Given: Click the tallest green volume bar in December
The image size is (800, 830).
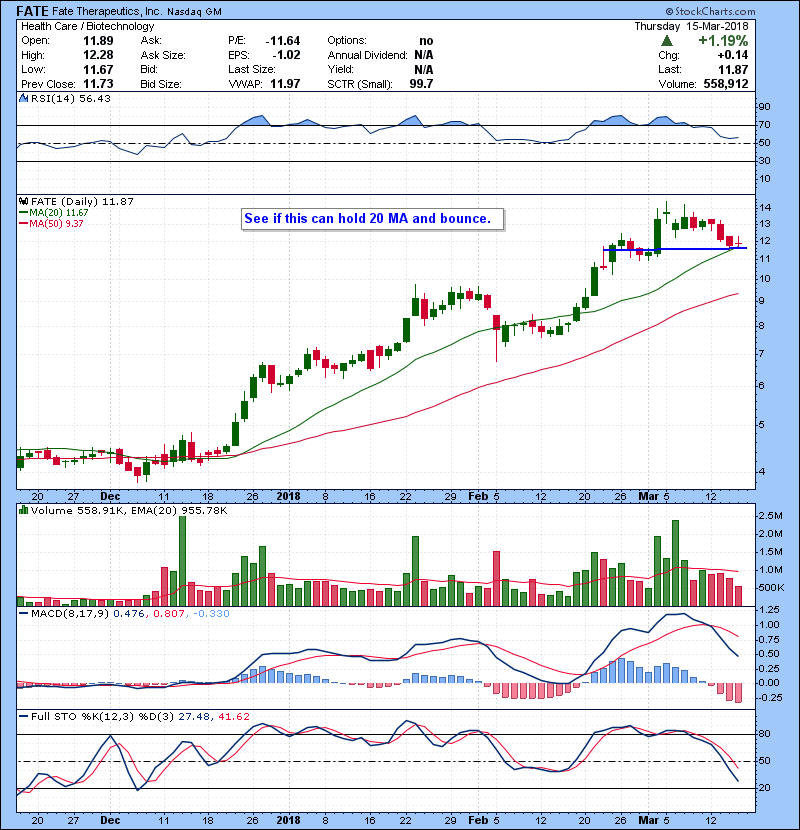Looking at the screenshot, I should pos(182,561).
